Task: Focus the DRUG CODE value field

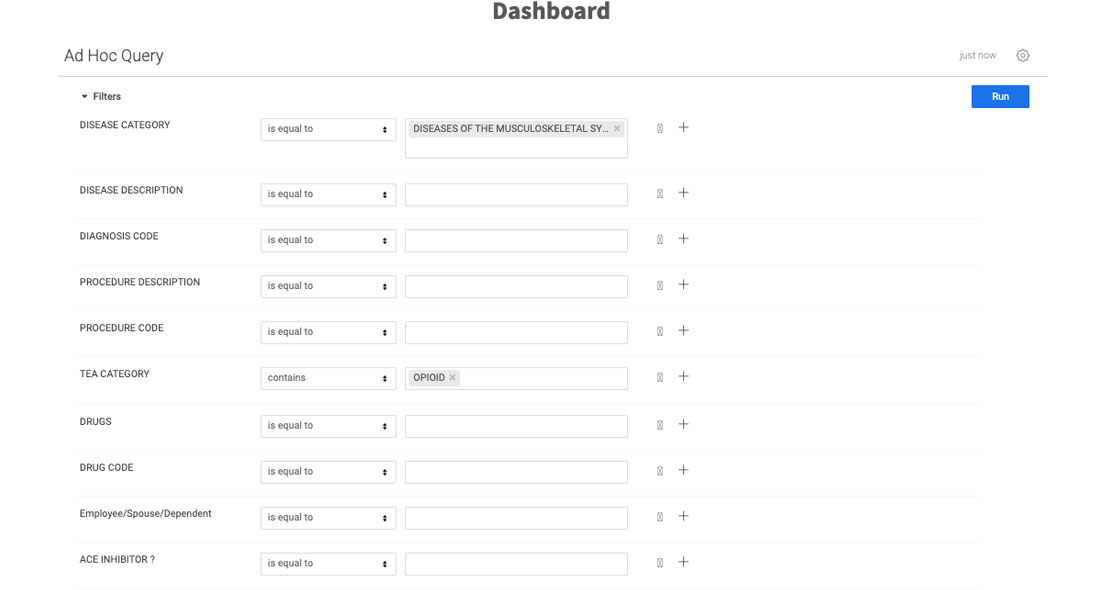Action: (516, 472)
